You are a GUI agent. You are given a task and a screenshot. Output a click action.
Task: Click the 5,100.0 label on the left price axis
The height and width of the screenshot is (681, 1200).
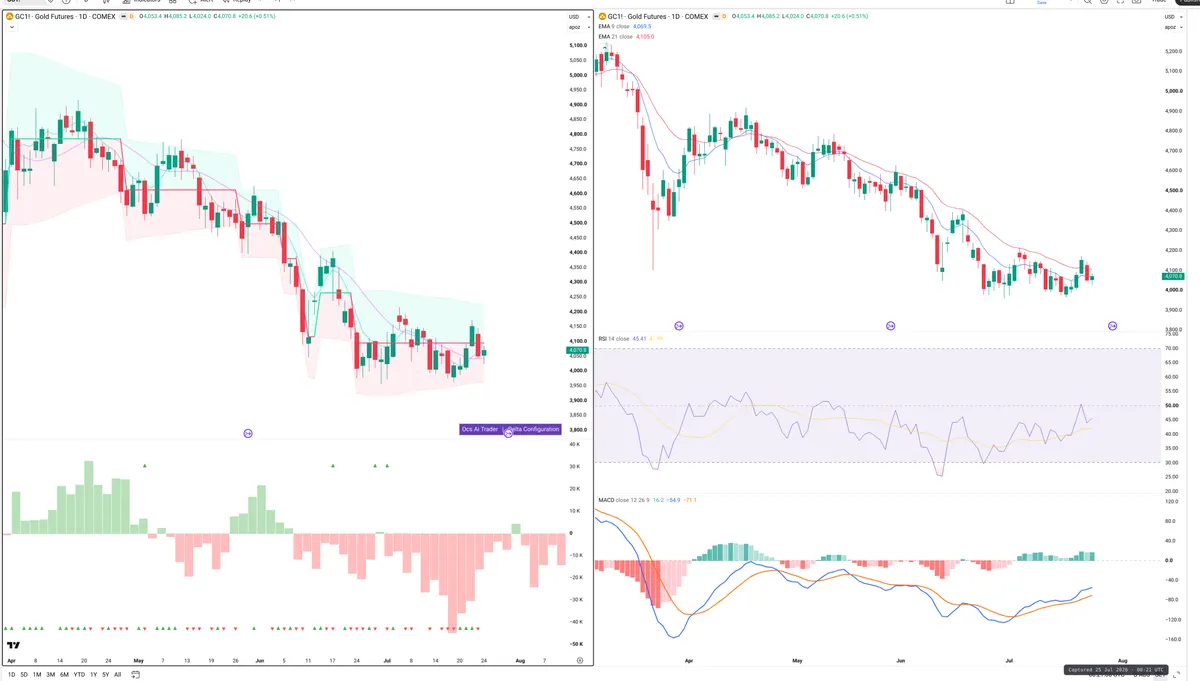click(578, 45)
